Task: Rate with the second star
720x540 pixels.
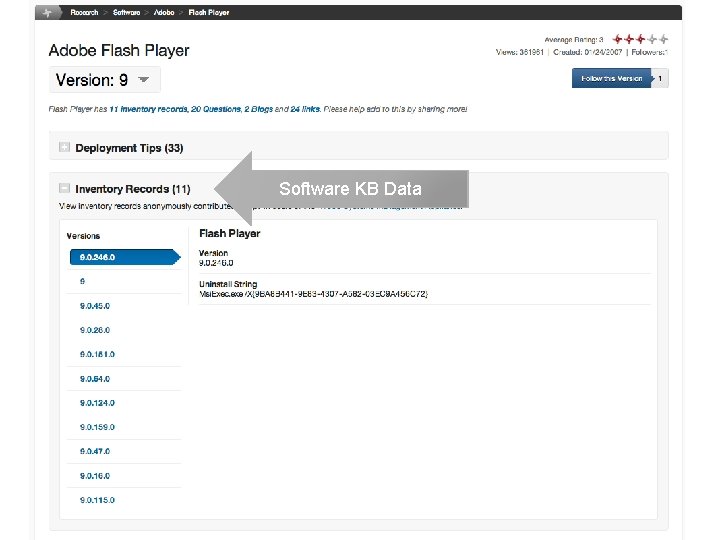Action: tap(629, 39)
